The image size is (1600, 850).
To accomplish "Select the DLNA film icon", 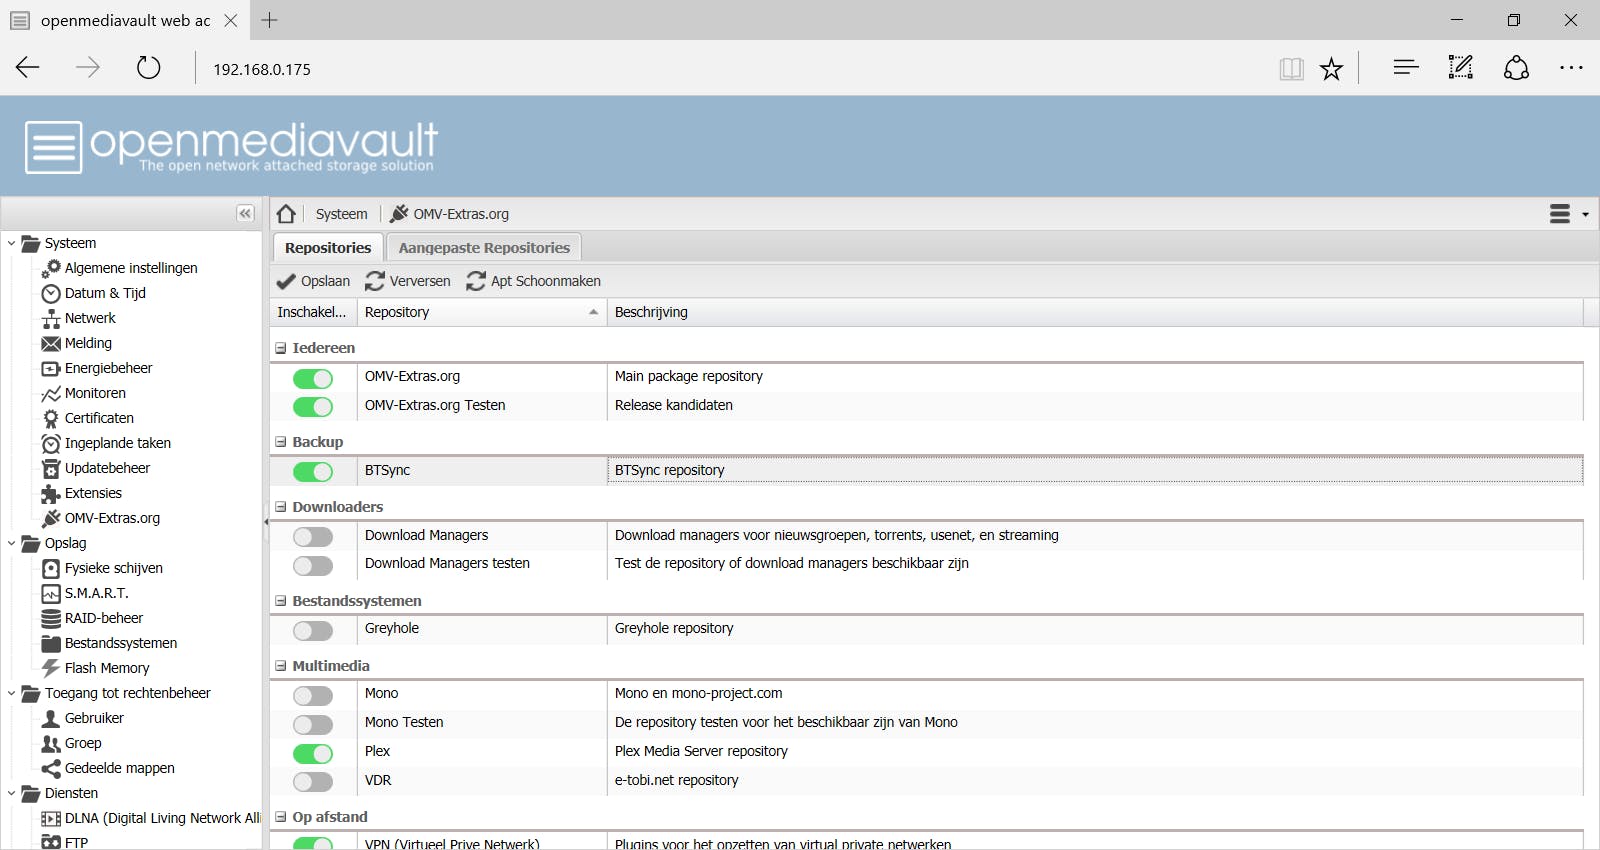I will coord(51,818).
